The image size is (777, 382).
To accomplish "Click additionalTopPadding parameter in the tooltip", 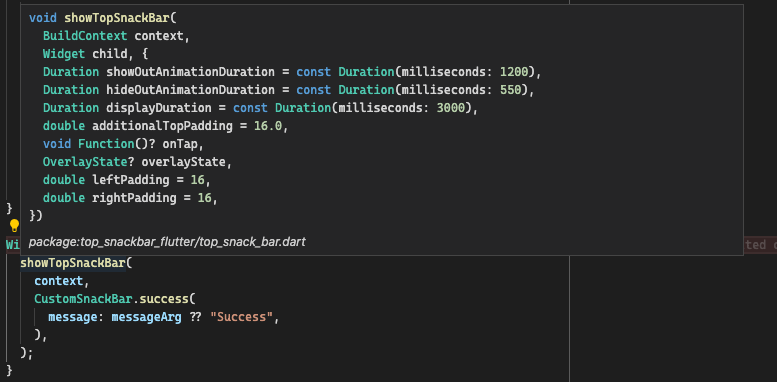I will (163, 126).
